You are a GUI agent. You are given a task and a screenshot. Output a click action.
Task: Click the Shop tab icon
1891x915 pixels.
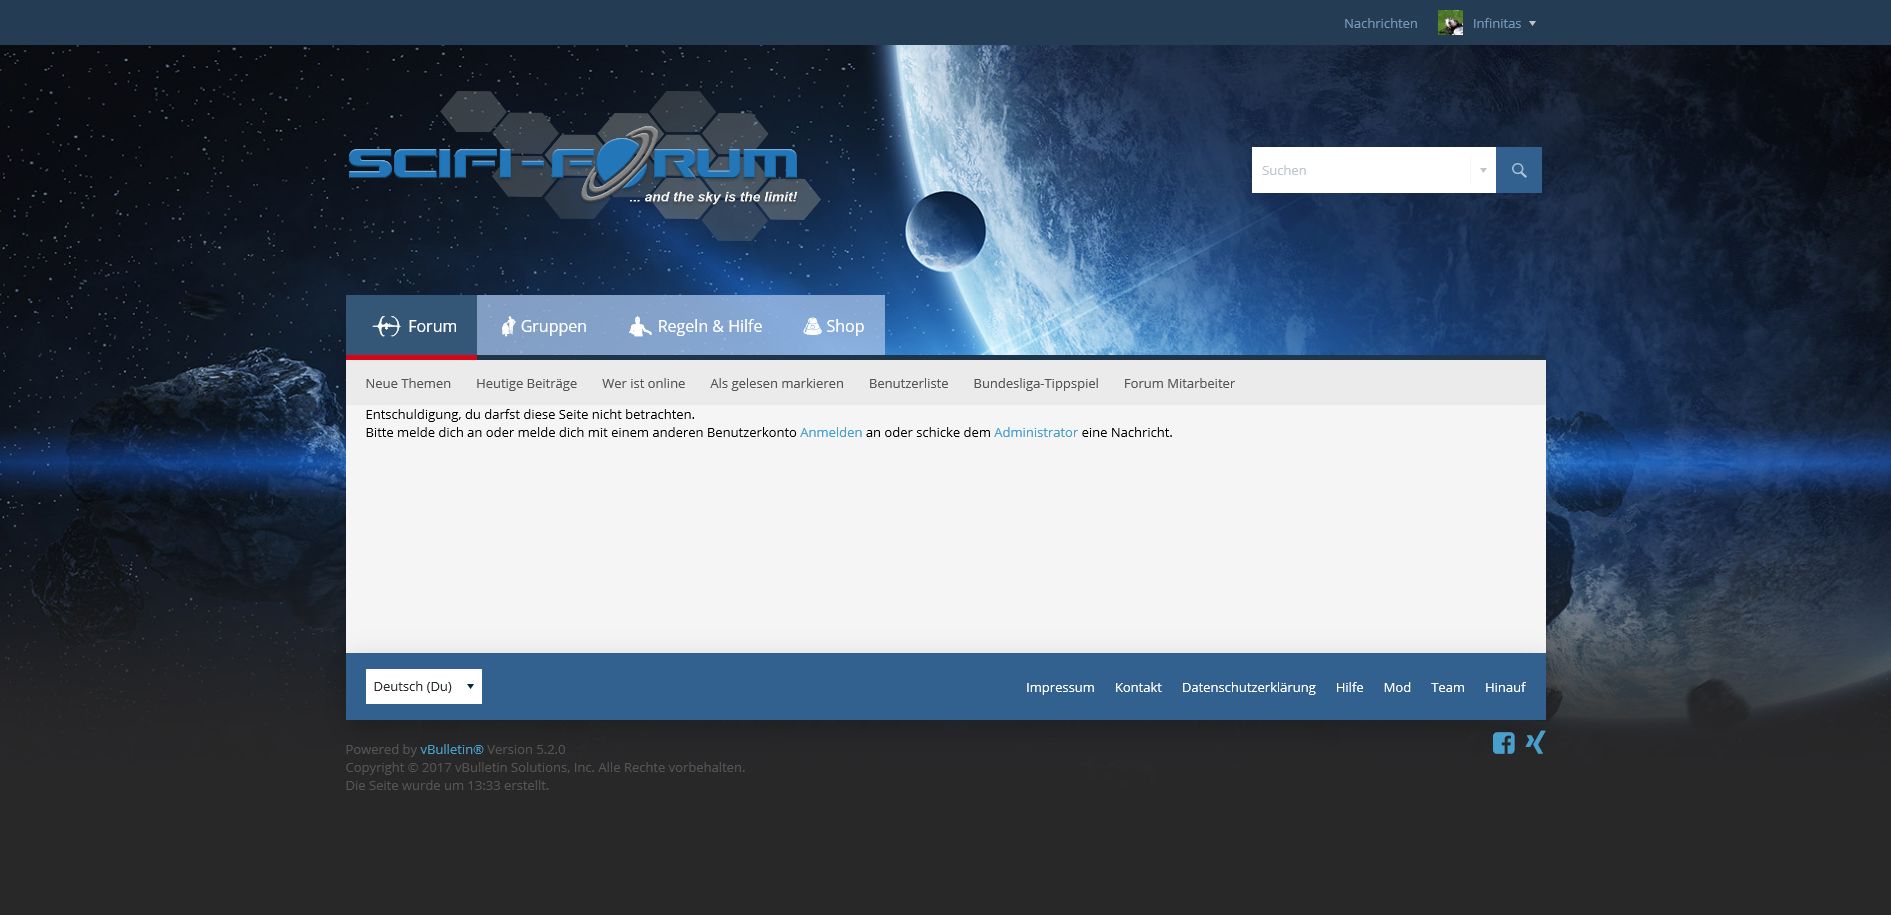click(x=812, y=326)
